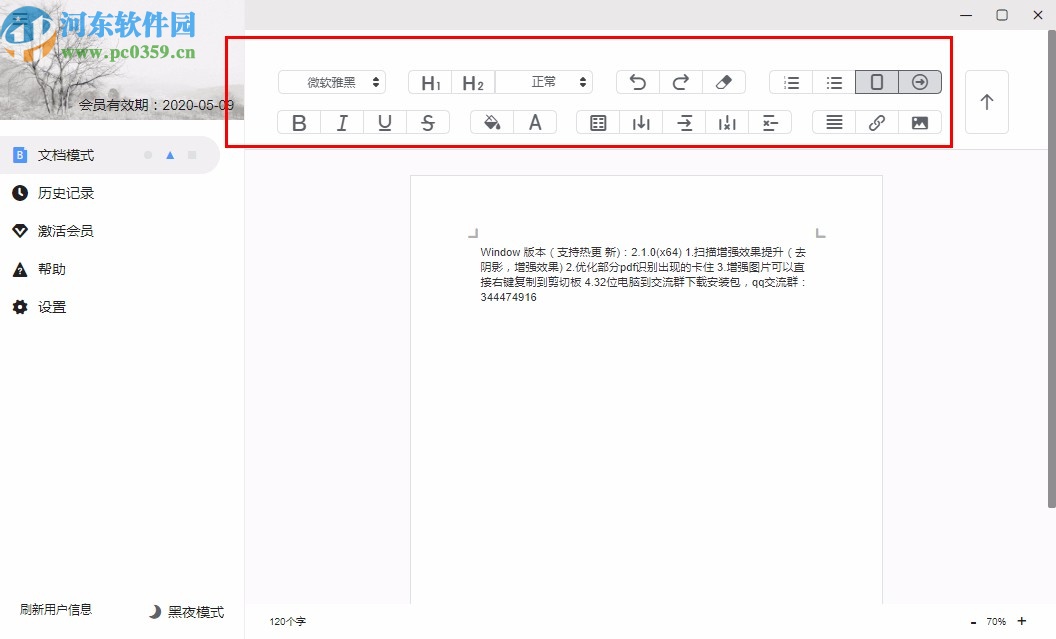Screen dimensions: 1056x639
Task: Insert an ordered list
Action: pos(791,82)
